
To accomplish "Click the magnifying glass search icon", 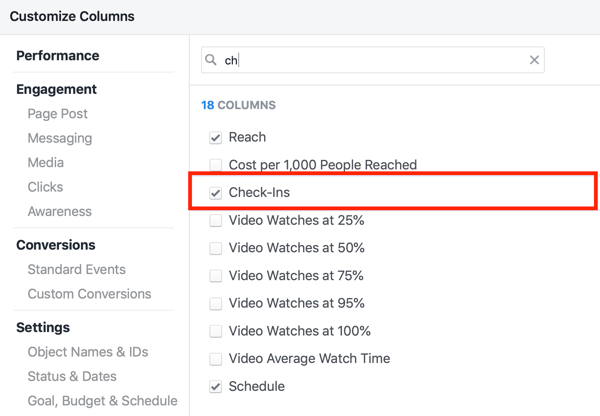I will [211, 60].
